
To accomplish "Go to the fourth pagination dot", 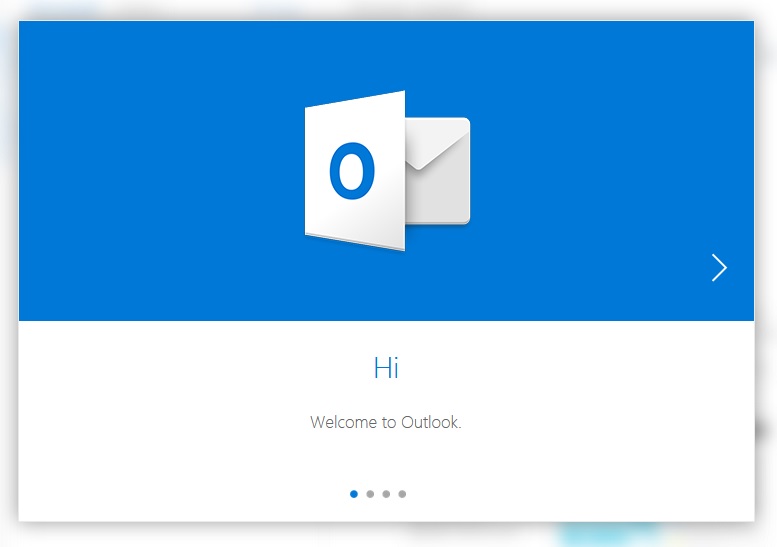I will 402,494.
